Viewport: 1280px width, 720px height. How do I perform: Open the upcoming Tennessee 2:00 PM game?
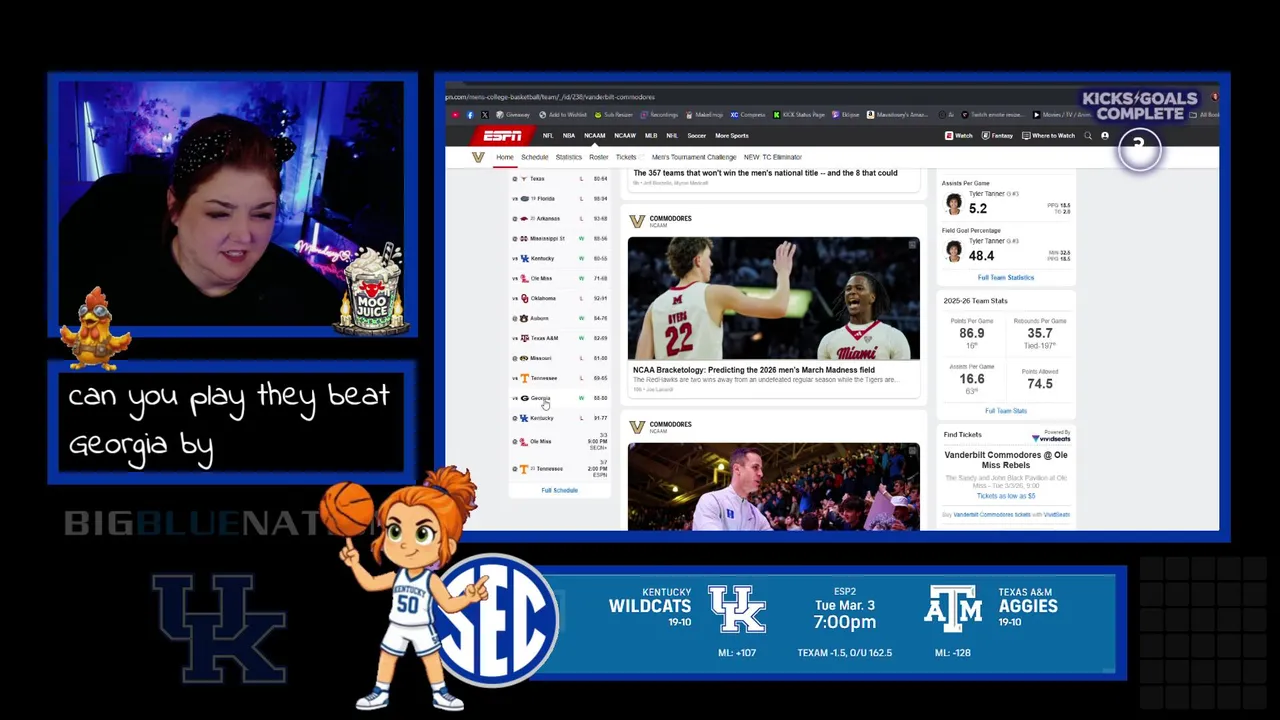coord(560,468)
